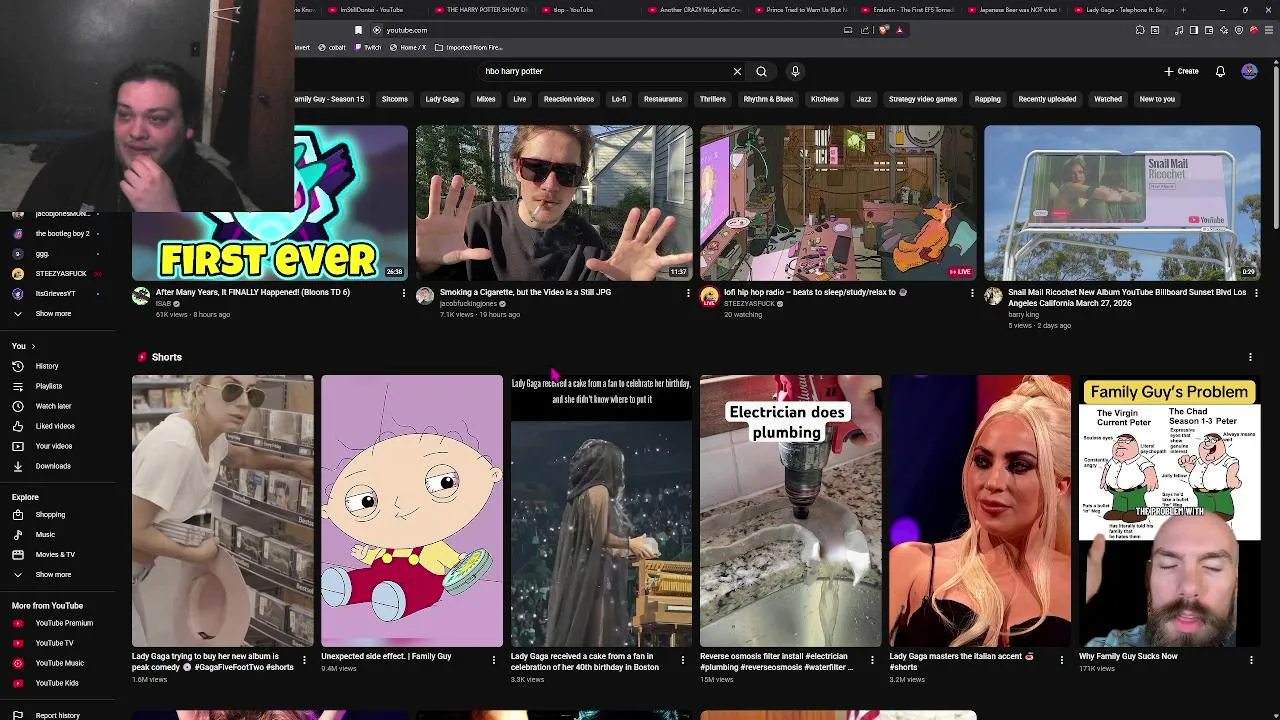Screen dimensions: 1280x720
Task: Open options for Unexpected side effect short
Action: tap(493, 660)
